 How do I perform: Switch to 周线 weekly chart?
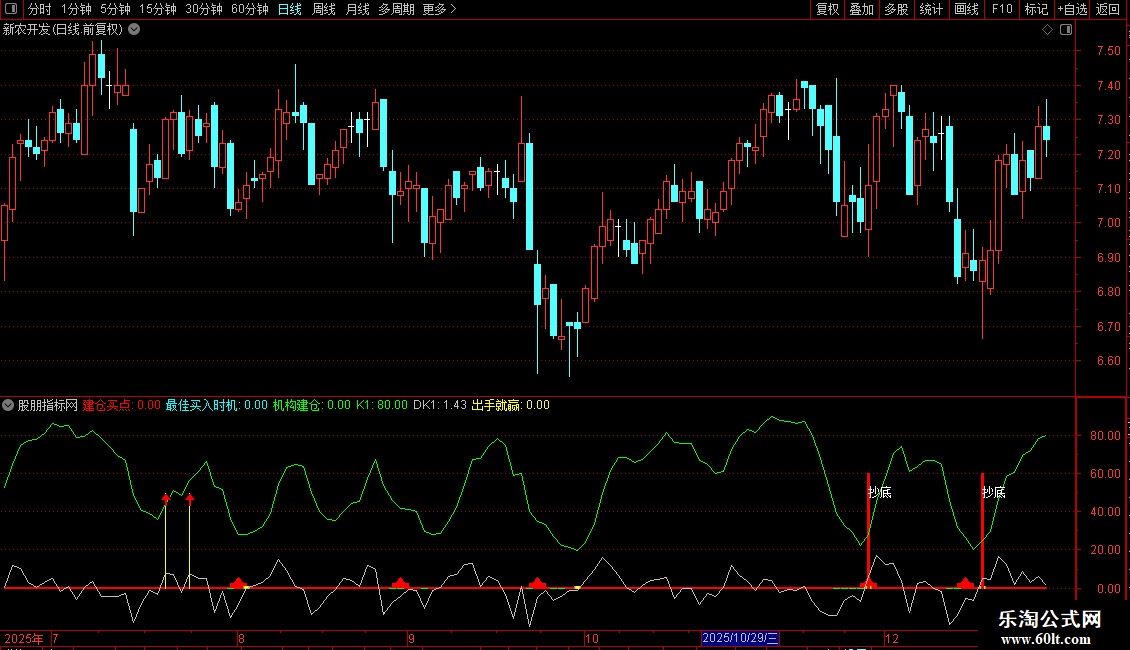click(324, 9)
